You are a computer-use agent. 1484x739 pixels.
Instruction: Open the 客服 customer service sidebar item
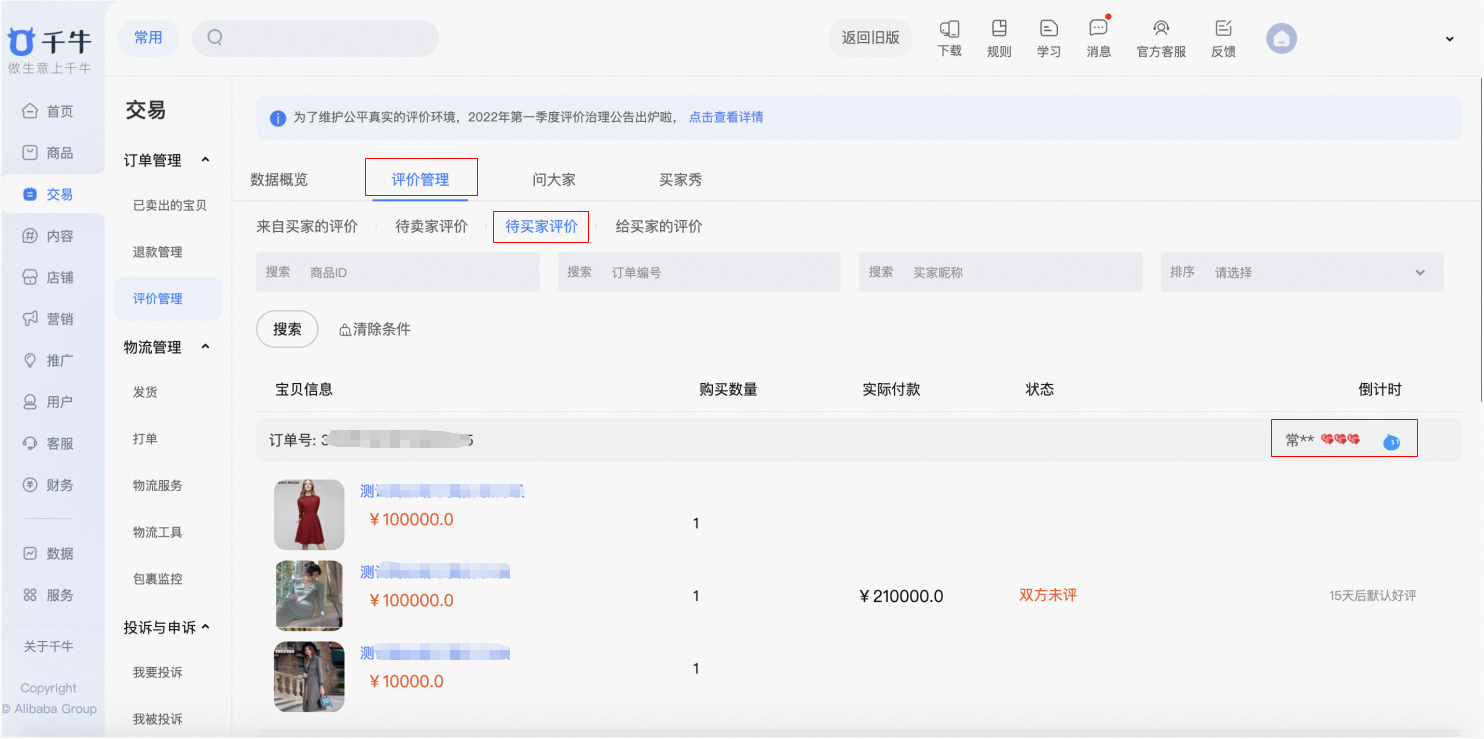pos(48,443)
